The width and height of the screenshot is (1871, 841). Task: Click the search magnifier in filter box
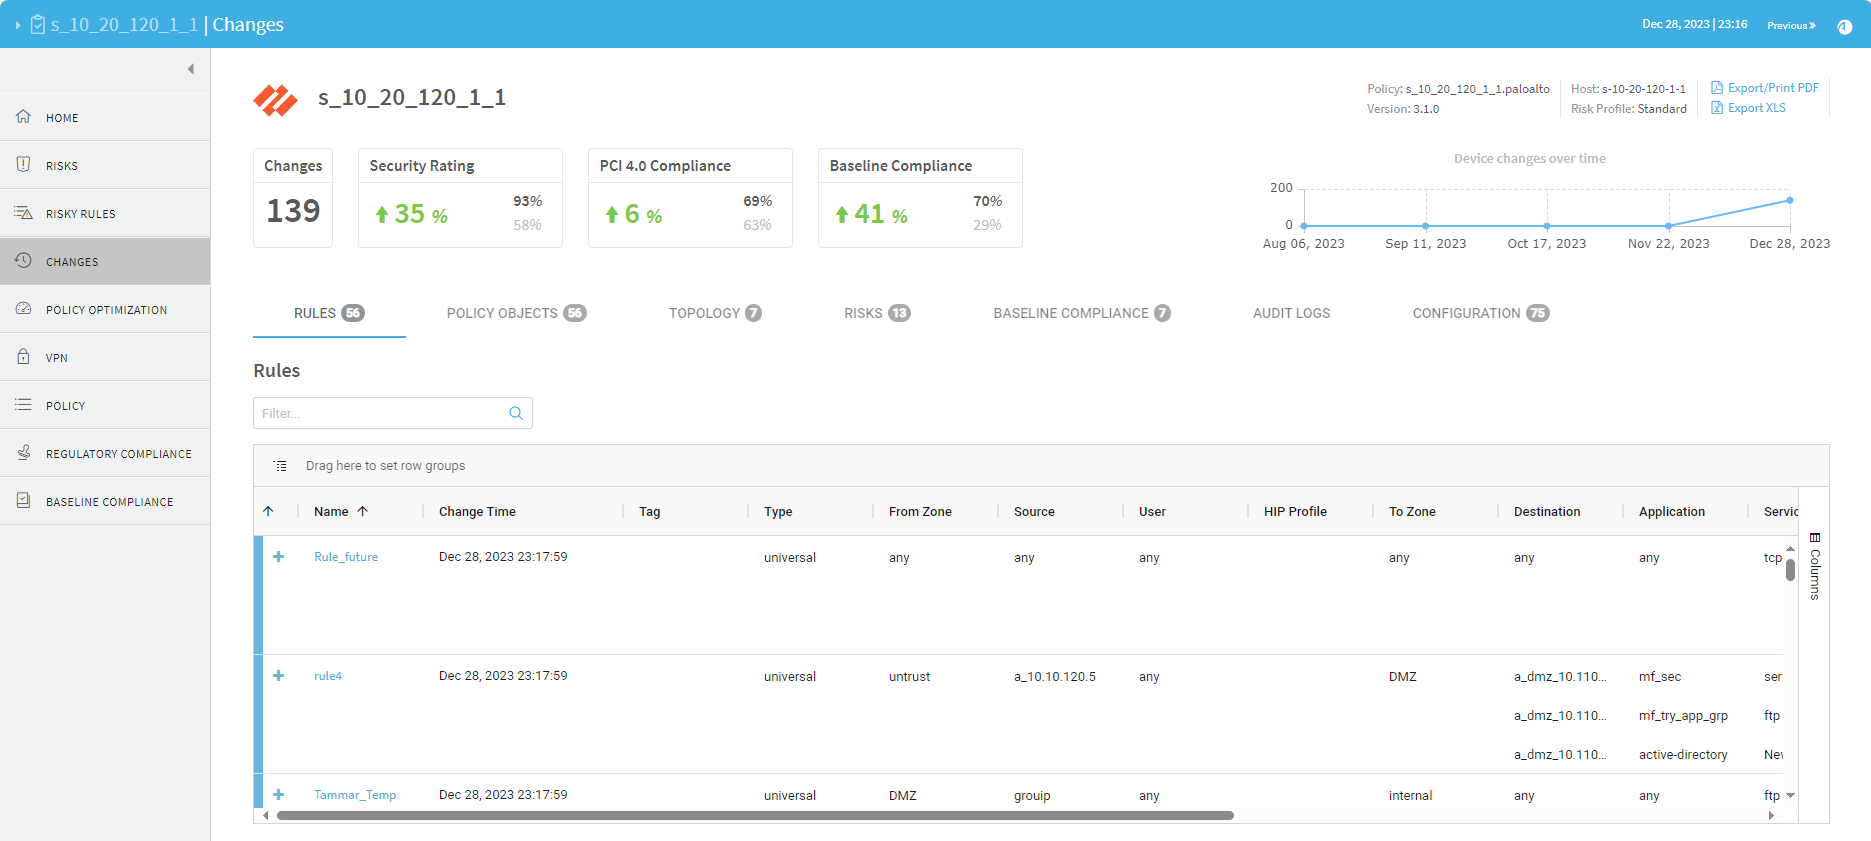(516, 413)
